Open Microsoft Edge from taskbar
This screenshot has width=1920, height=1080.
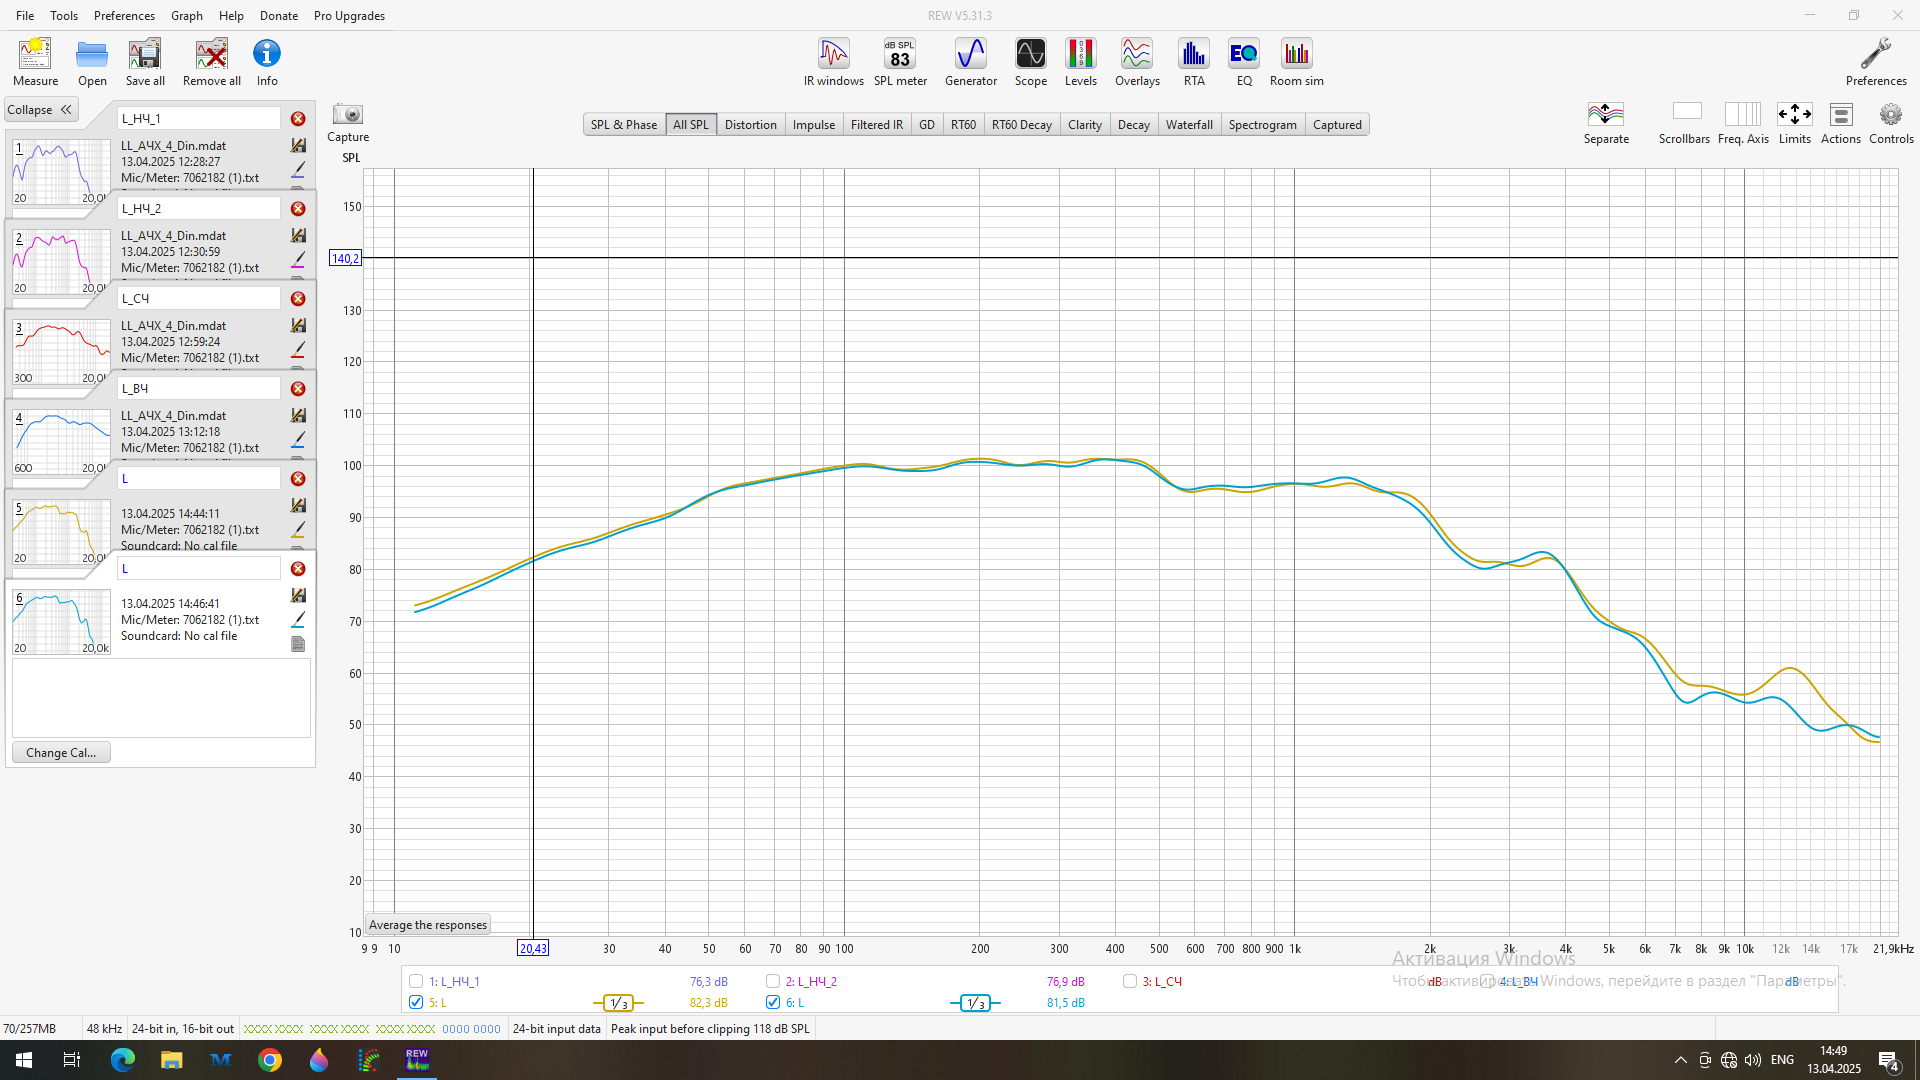pyautogui.click(x=122, y=1060)
